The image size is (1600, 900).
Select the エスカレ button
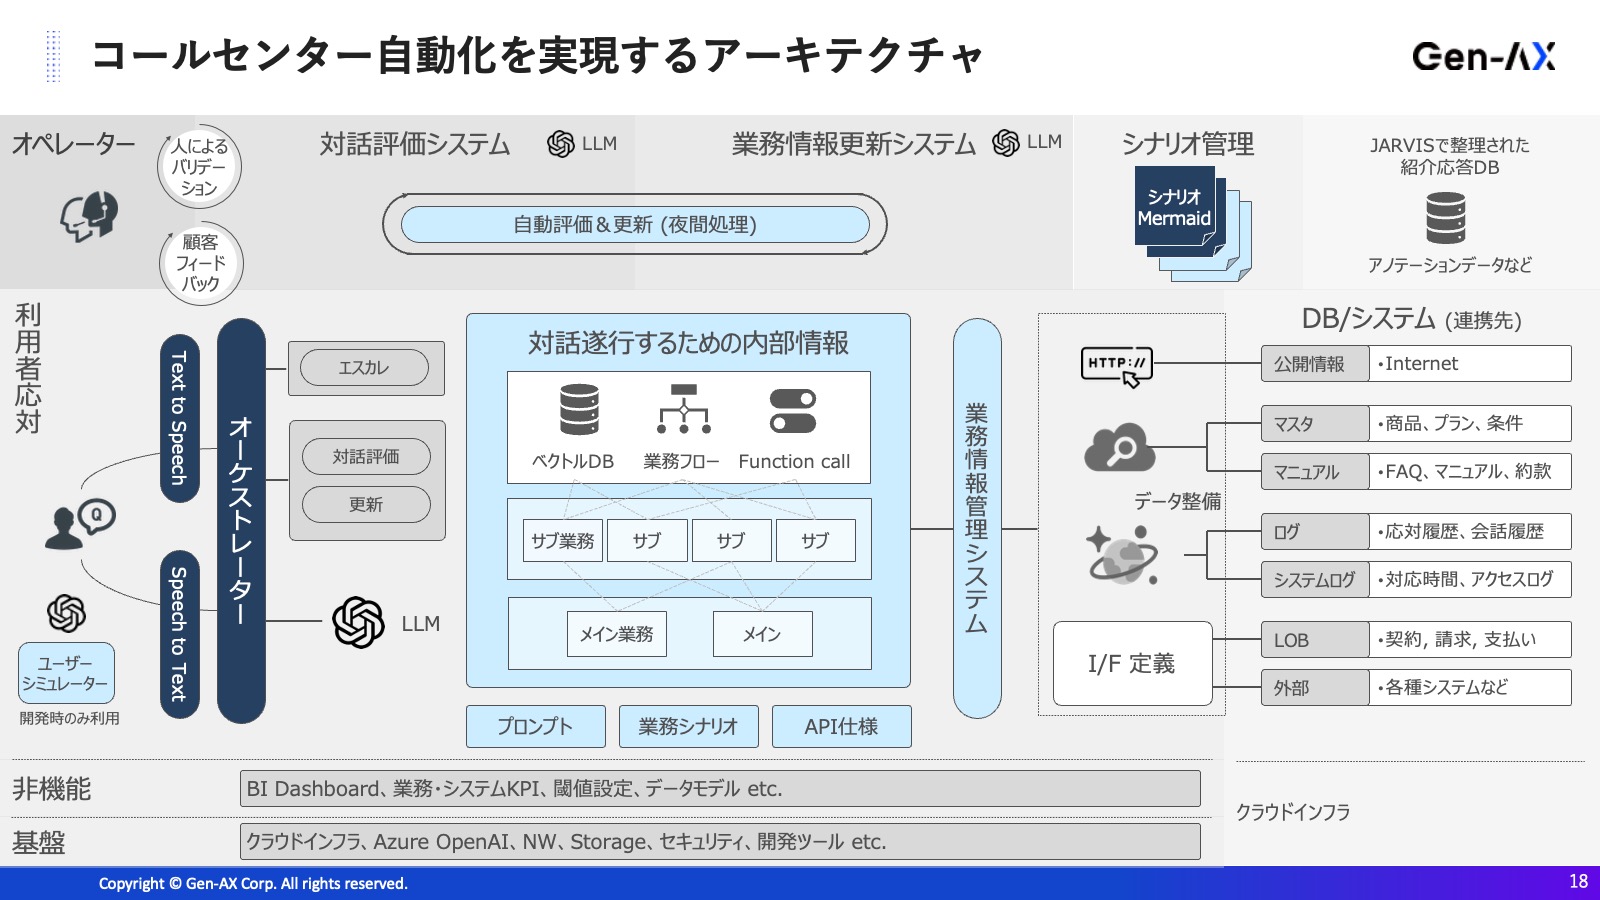[364, 368]
